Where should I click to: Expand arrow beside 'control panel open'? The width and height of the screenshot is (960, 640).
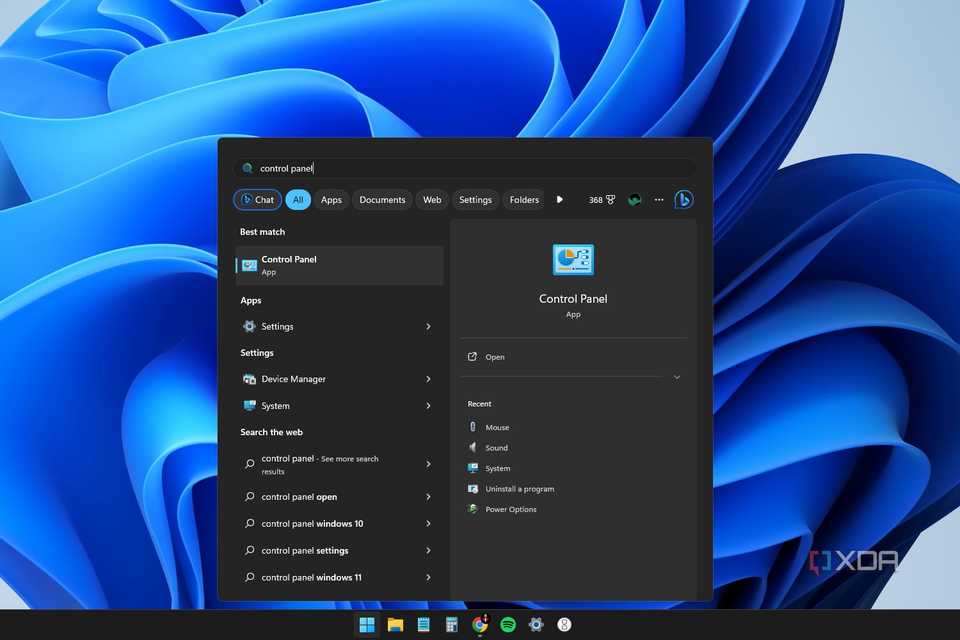[x=429, y=497]
